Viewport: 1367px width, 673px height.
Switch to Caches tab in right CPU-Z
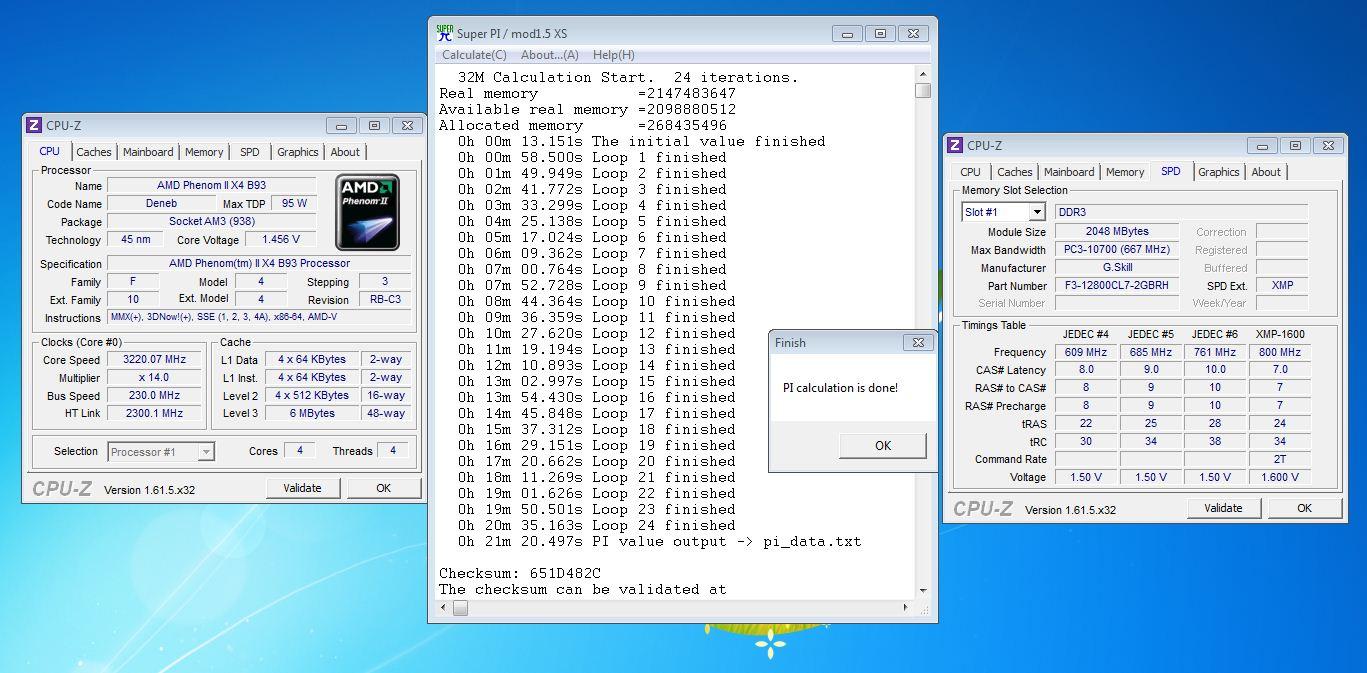pos(1015,172)
